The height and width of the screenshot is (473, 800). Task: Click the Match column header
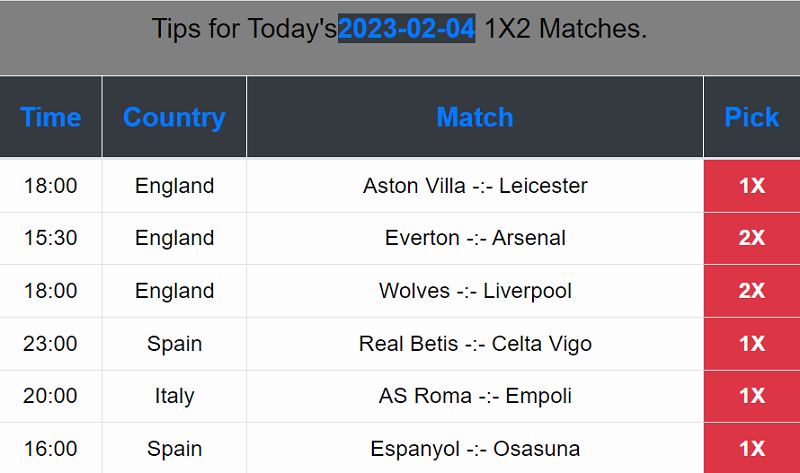click(x=474, y=117)
